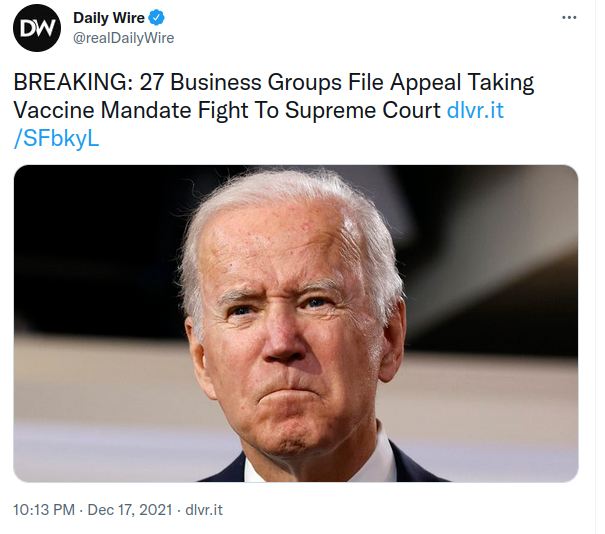Click the 'Supreme Court' text in tweet
Screen dimensions: 605x534
(363, 111)
